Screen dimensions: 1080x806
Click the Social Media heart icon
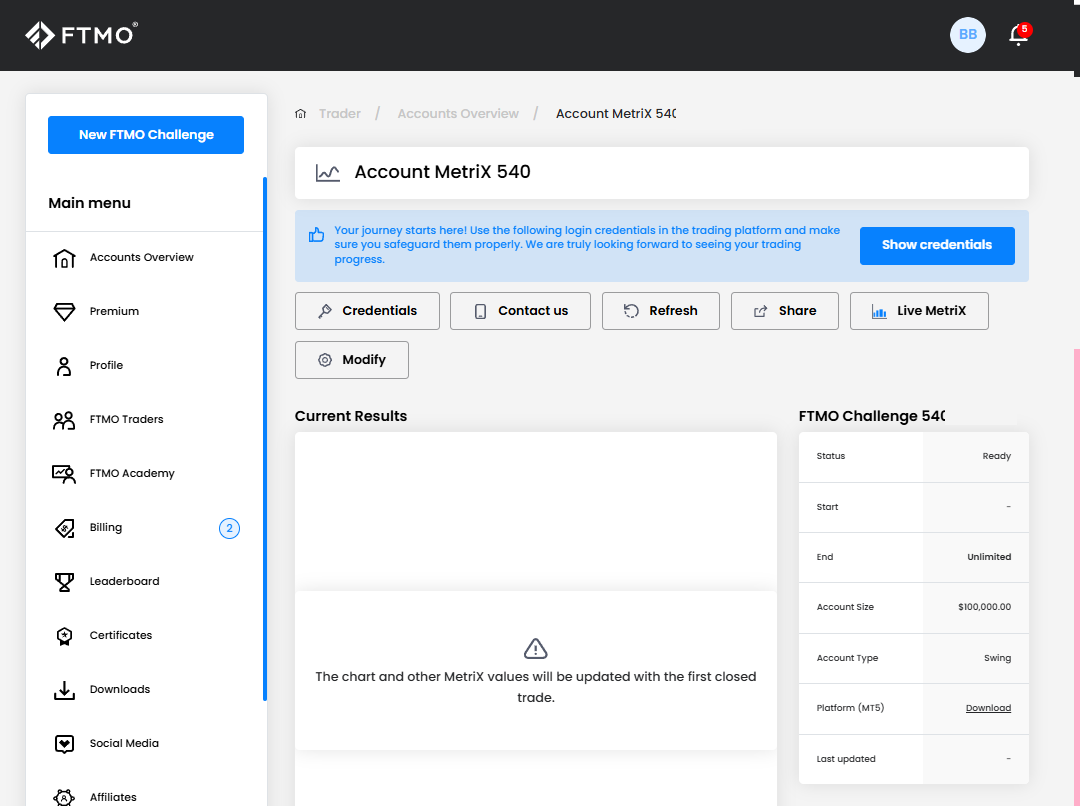(x=64, y=743)
